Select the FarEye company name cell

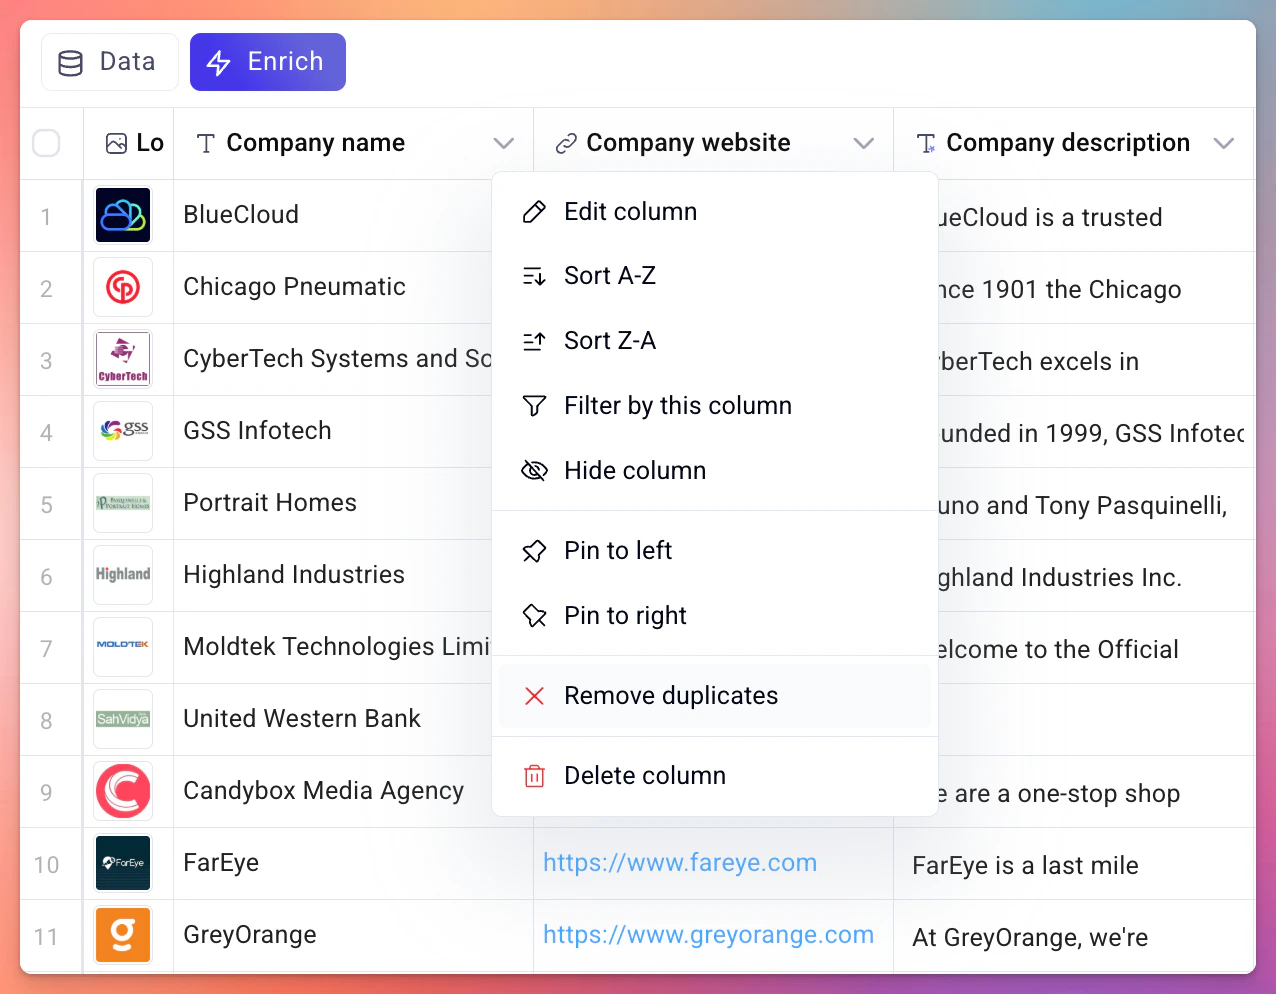pos(353,864)
